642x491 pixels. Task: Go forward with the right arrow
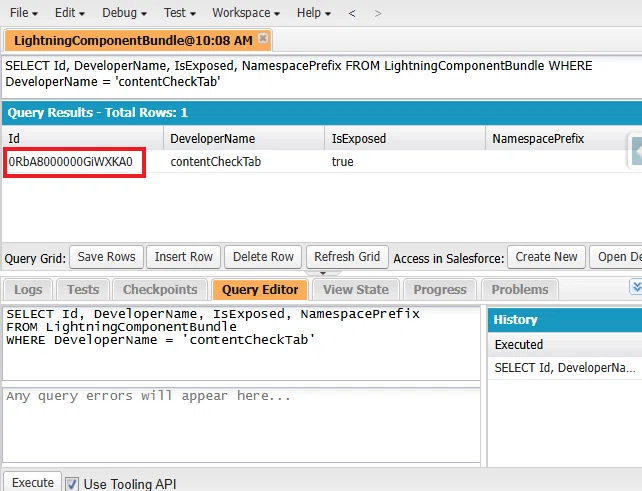pyautogui.click(x=378, y=13)
